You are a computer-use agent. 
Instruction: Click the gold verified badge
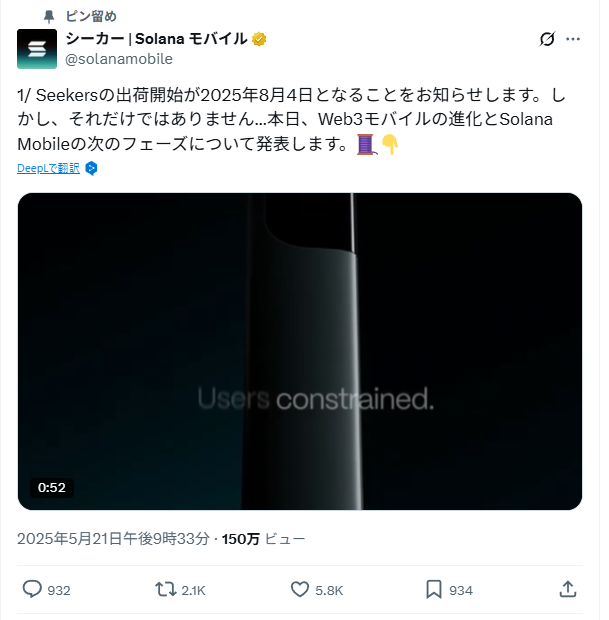coord(259,39)
